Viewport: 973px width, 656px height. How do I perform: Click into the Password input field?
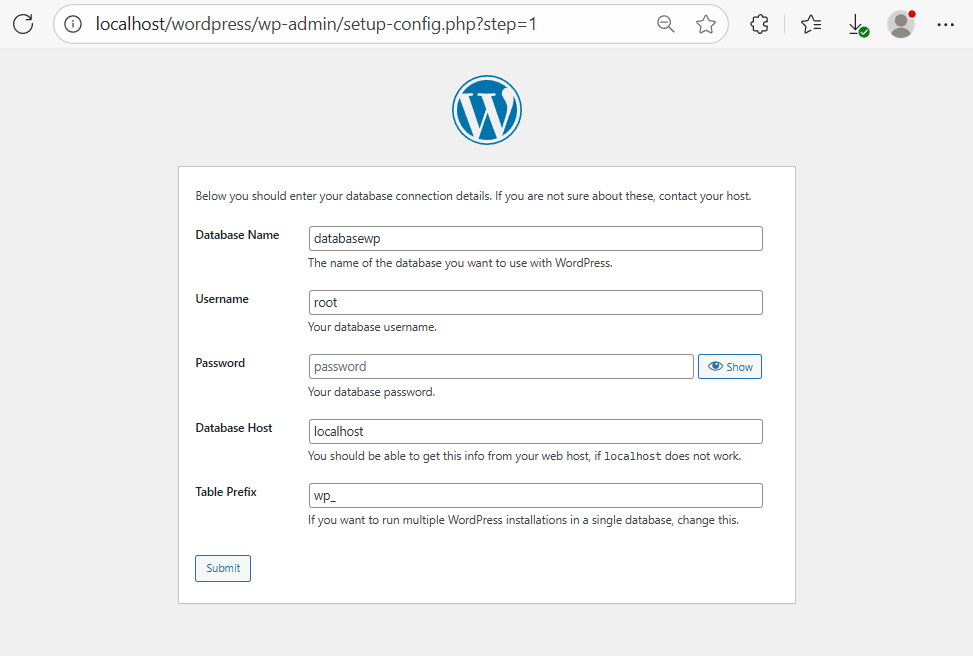pyautogui.click(x=500, y=367)
